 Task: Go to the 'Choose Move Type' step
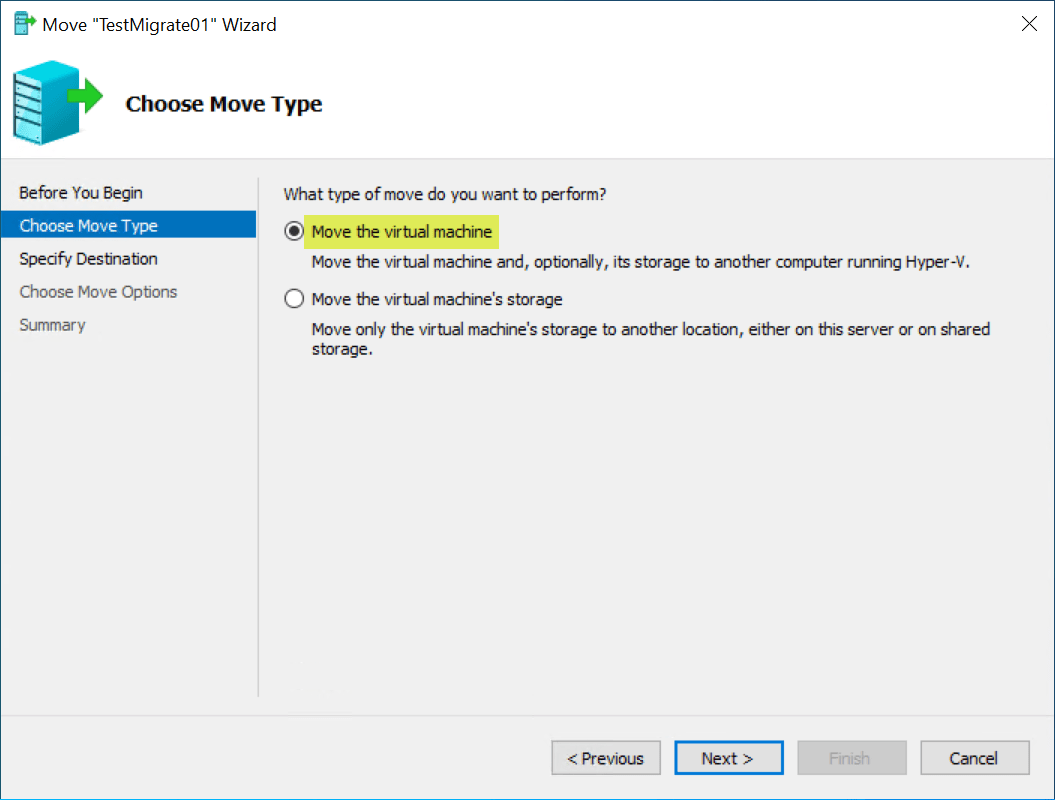click(129, 225)
